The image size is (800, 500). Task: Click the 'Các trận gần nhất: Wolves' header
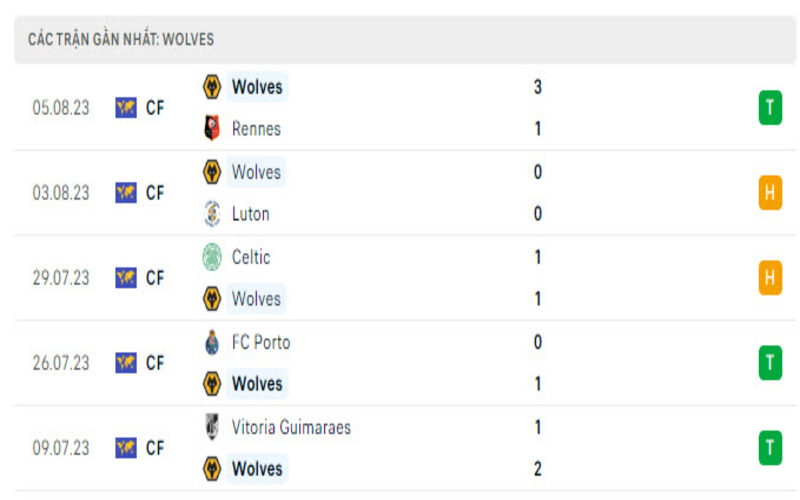point(121,40)
